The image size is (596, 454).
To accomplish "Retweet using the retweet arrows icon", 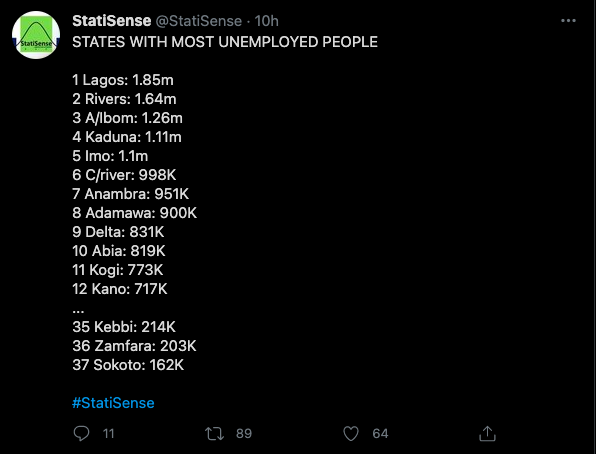I will [214, 433].
